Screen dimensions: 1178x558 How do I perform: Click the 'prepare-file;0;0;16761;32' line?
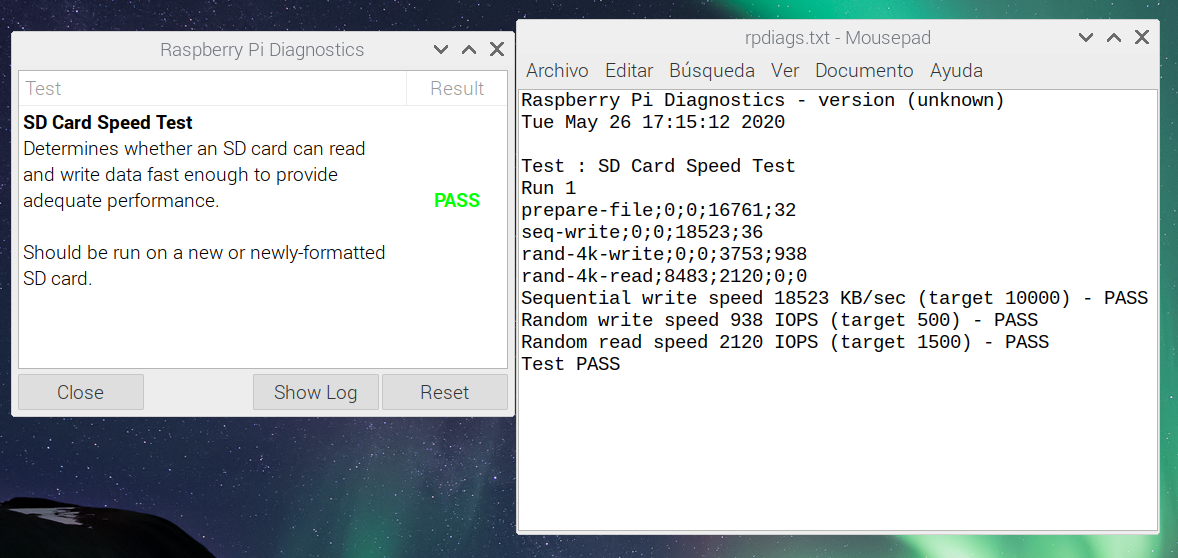(x=659, y=210)
